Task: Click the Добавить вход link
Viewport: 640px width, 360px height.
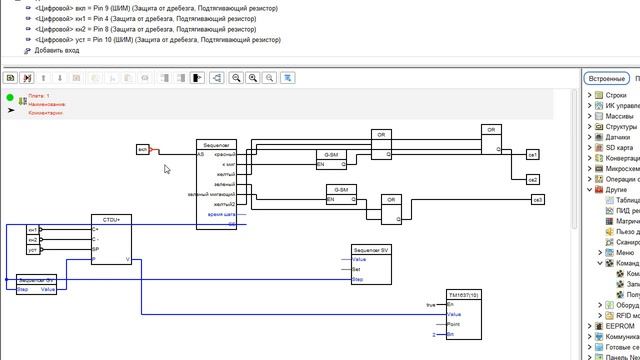Action: pos(57,51)
